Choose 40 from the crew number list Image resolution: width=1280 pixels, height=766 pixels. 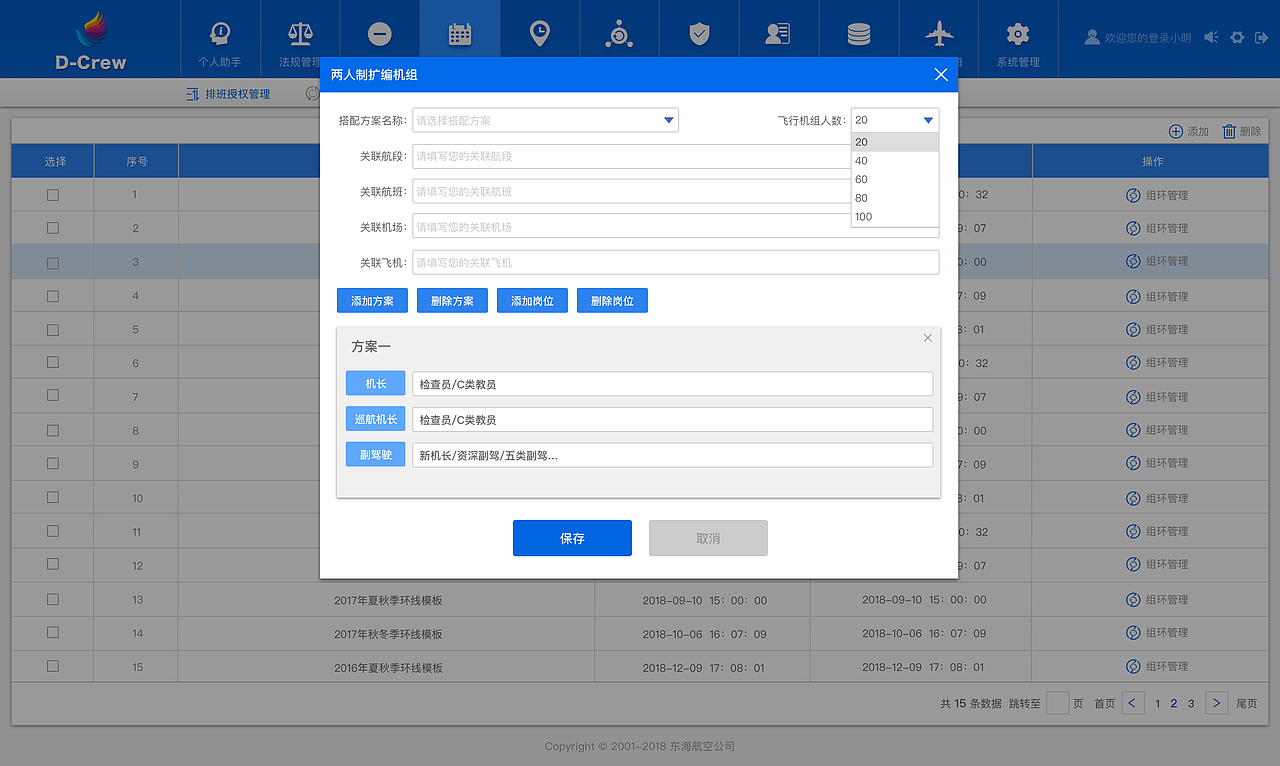pos(895,161)
